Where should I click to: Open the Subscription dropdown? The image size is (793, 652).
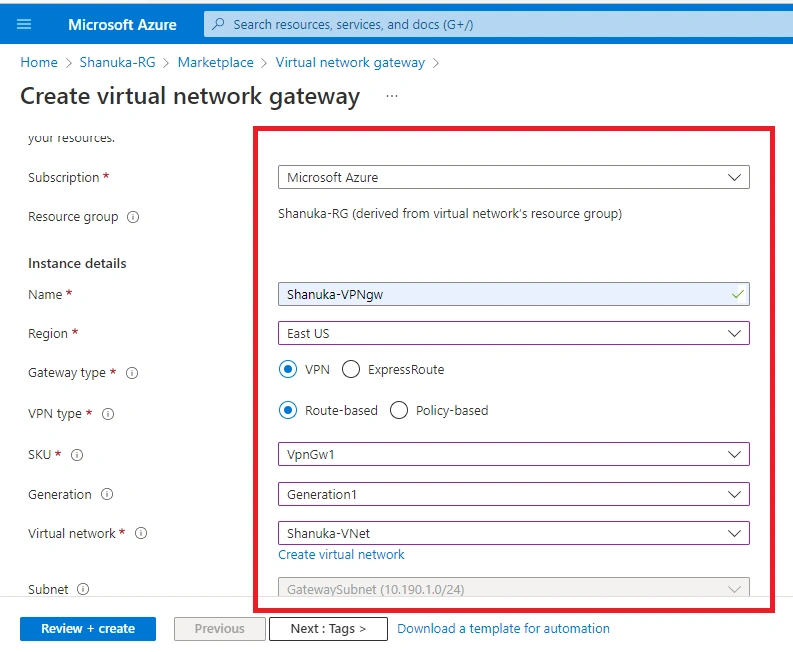coord(513,177)
